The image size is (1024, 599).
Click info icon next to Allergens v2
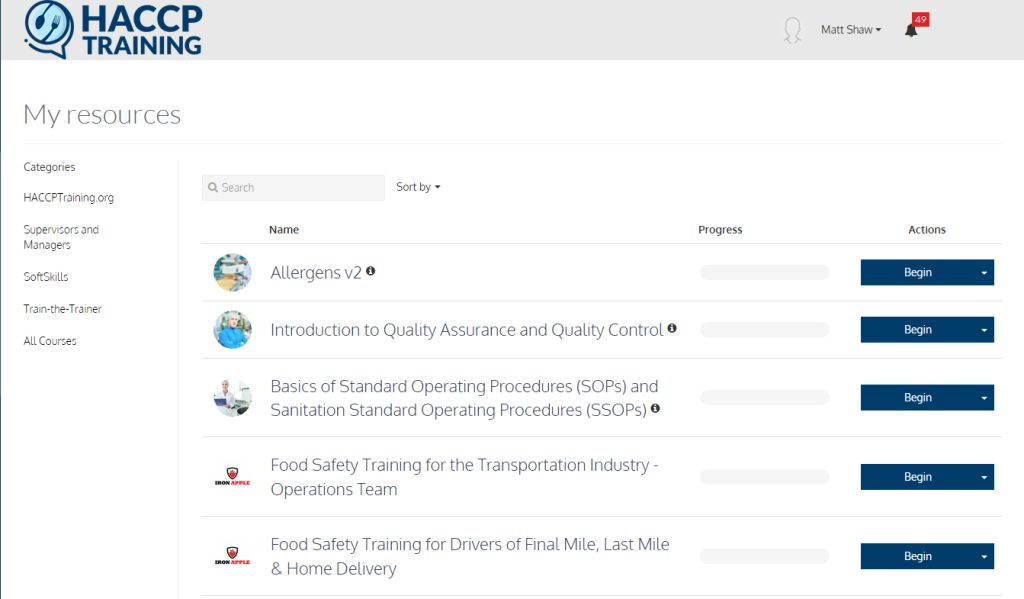[371, 271]
